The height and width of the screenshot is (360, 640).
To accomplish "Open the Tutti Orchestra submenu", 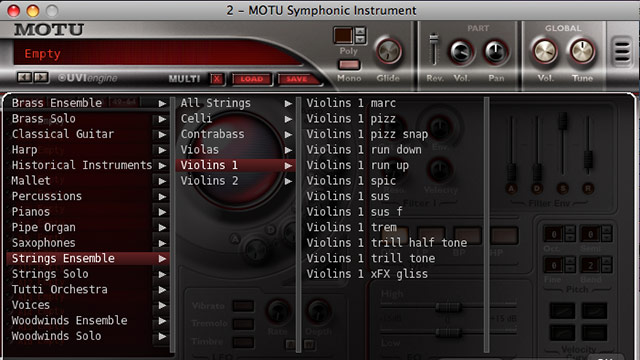I will (x=89, y=289).
